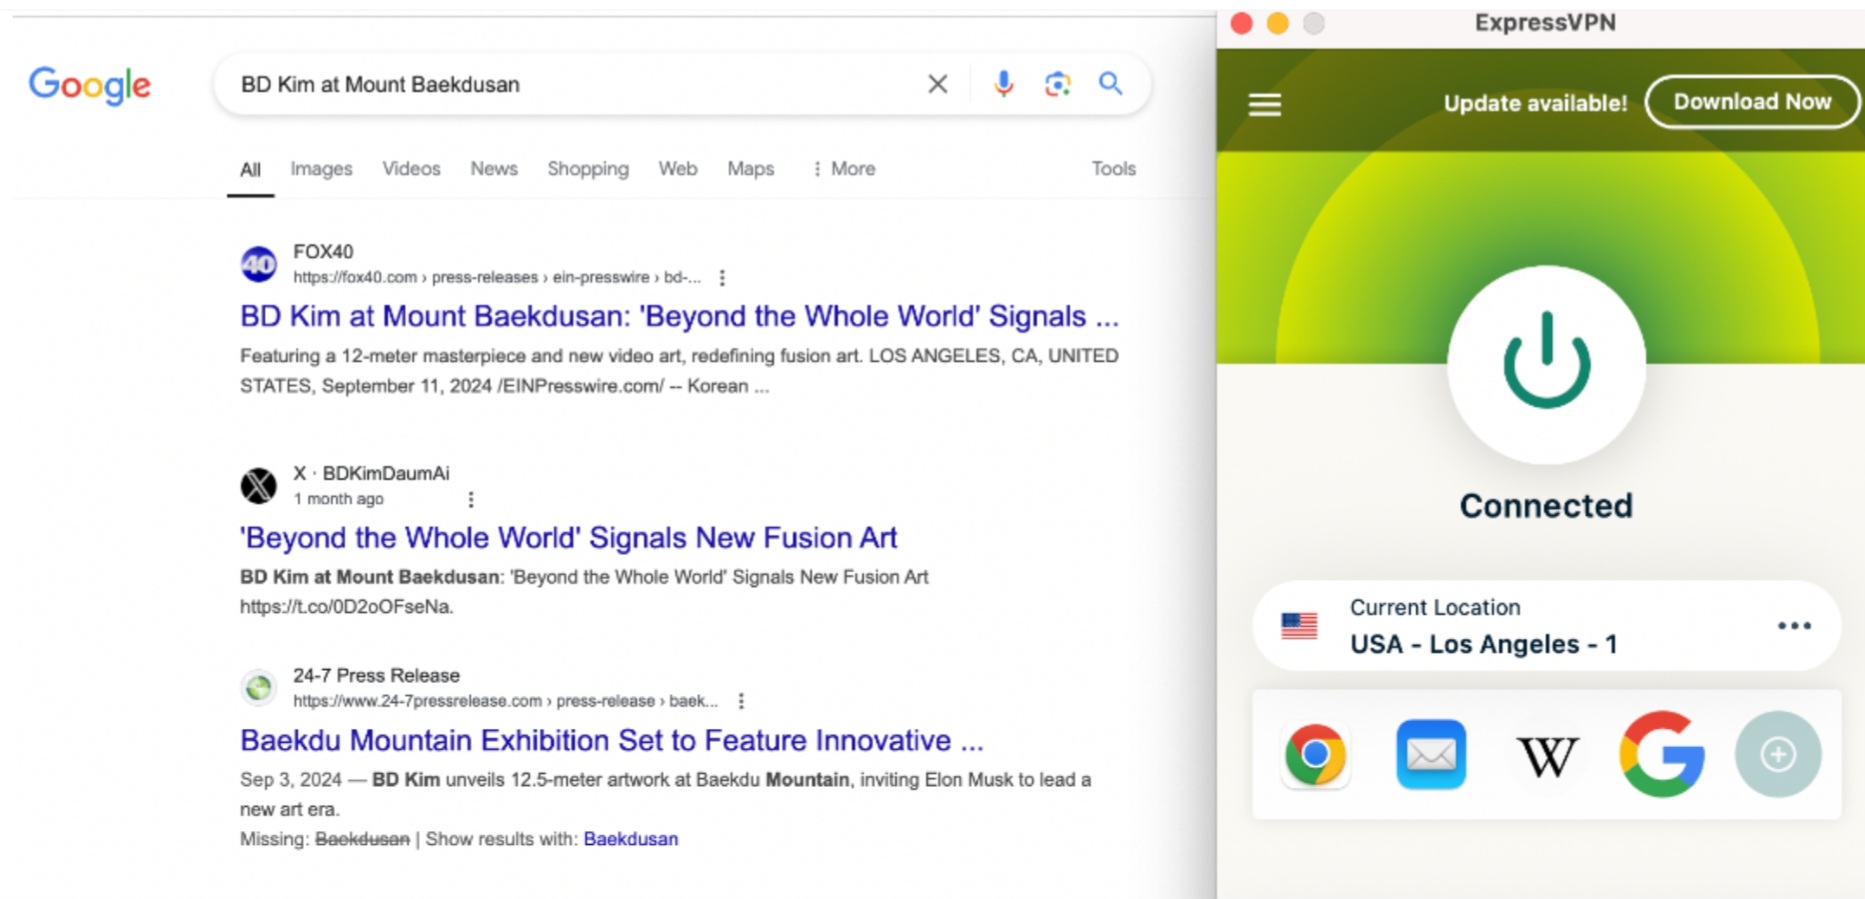This screenshot has height=899, width=1865.
Task: Click the blue magnifier search icon
Action: 1110,83
